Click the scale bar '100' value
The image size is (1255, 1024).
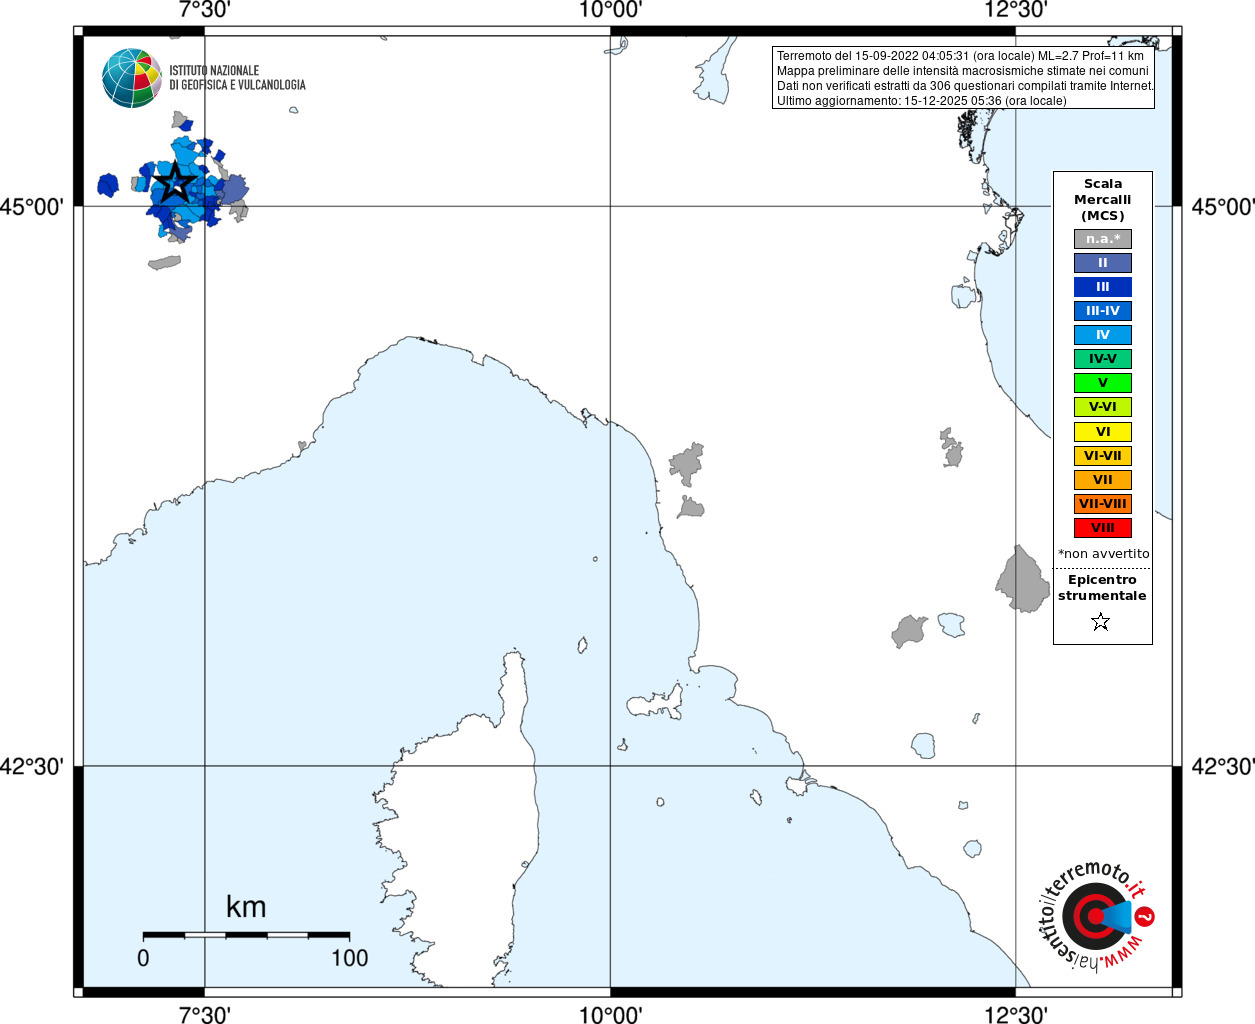350,958
